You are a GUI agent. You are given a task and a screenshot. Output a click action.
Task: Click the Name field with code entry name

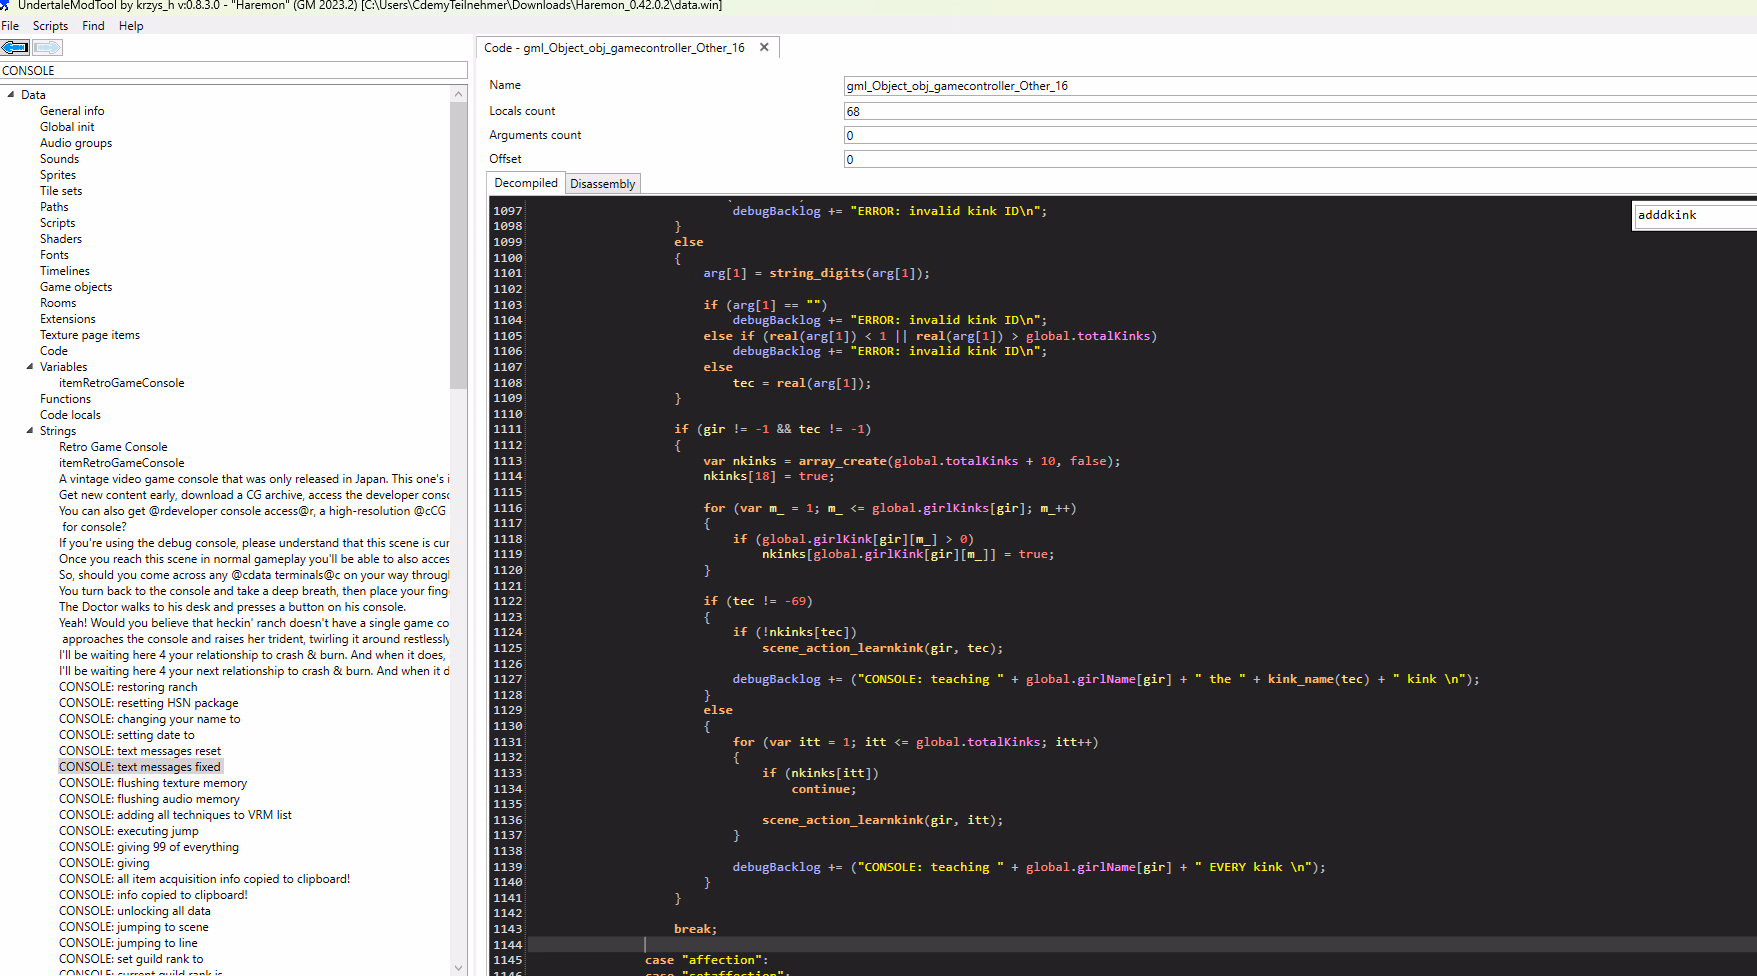[1298, 86]
